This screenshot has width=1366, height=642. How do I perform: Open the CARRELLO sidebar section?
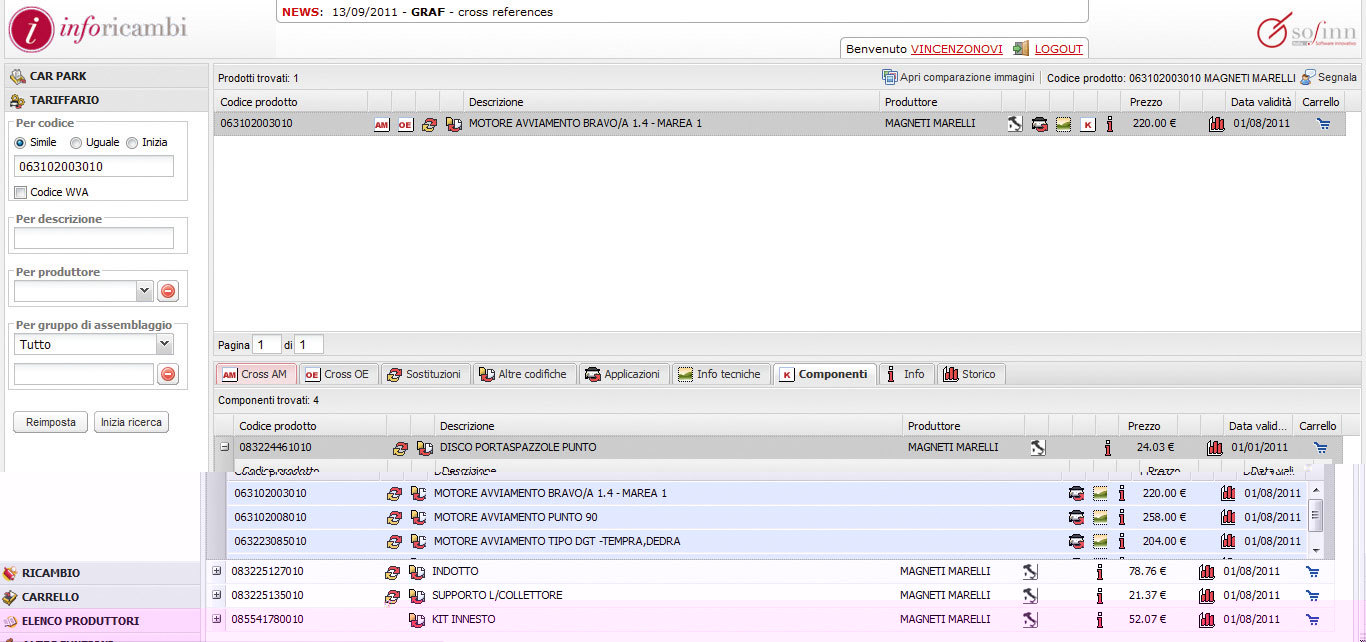100,597
